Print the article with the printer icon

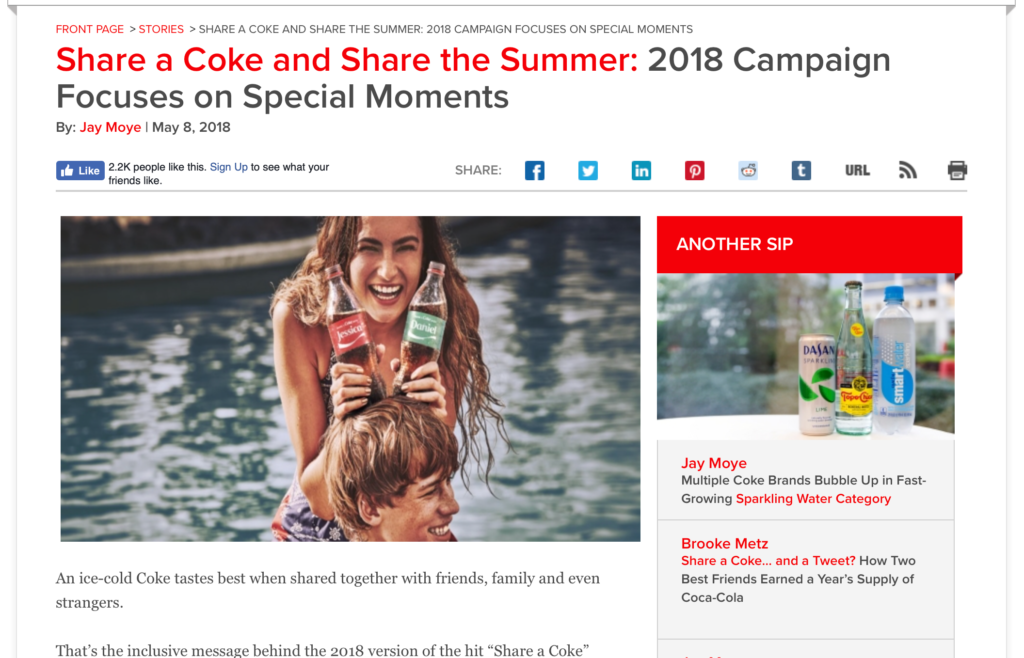(x=957, y=170)
